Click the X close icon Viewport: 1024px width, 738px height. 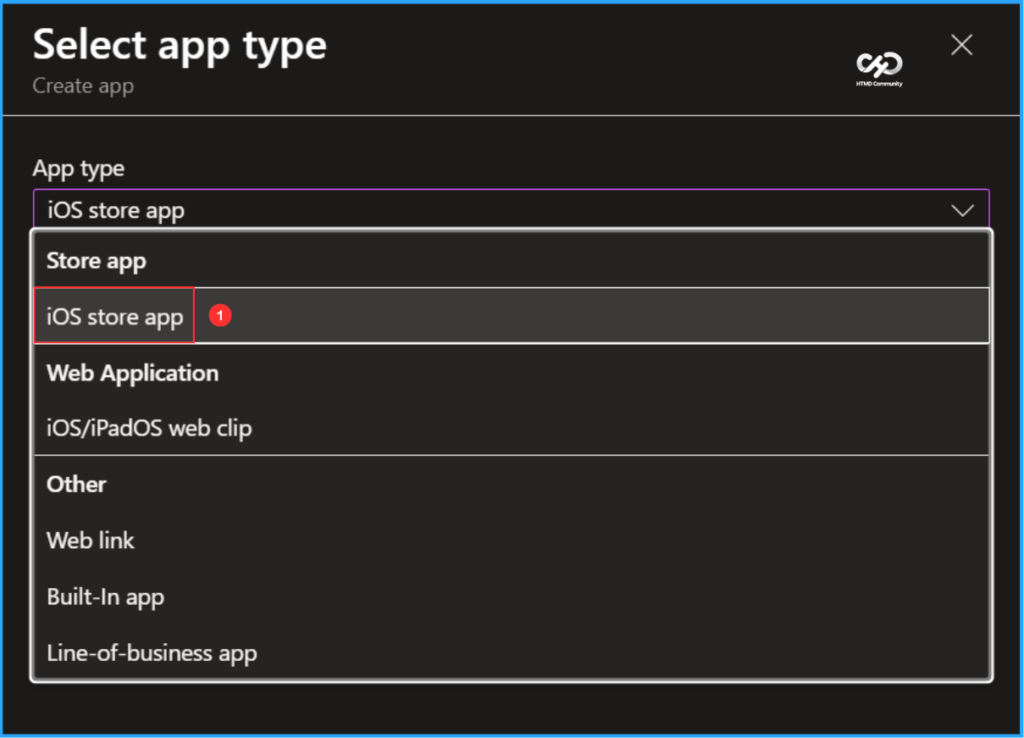pyautogui.click(x=961, y=44)
